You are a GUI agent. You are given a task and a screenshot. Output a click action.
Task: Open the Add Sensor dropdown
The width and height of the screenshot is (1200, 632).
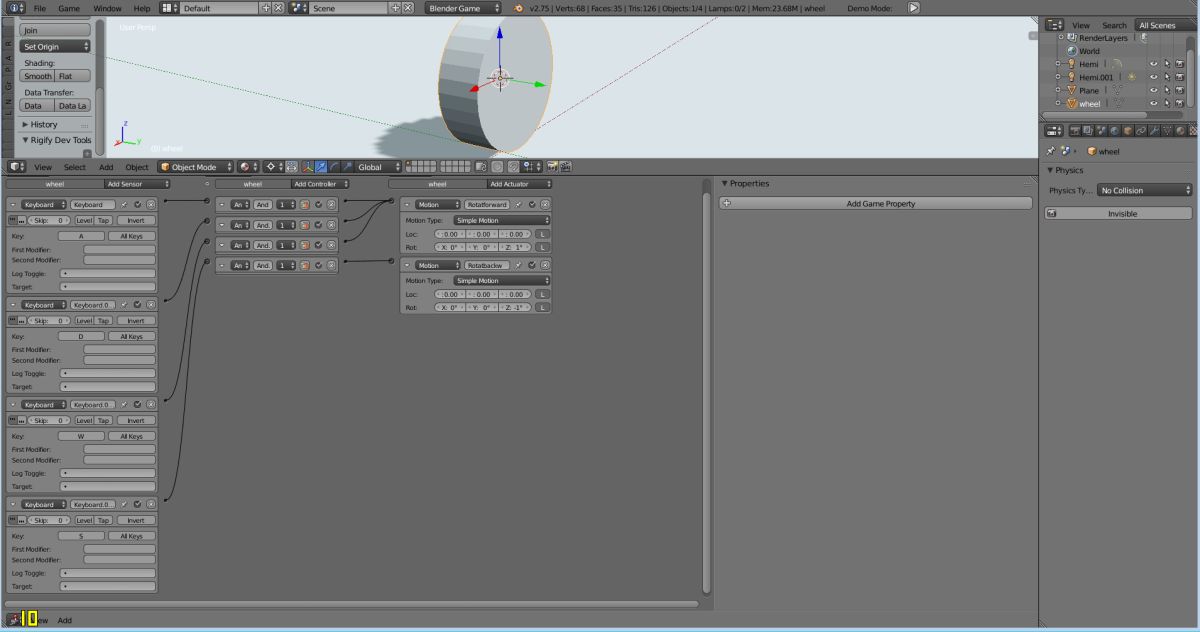click(136, 184)
